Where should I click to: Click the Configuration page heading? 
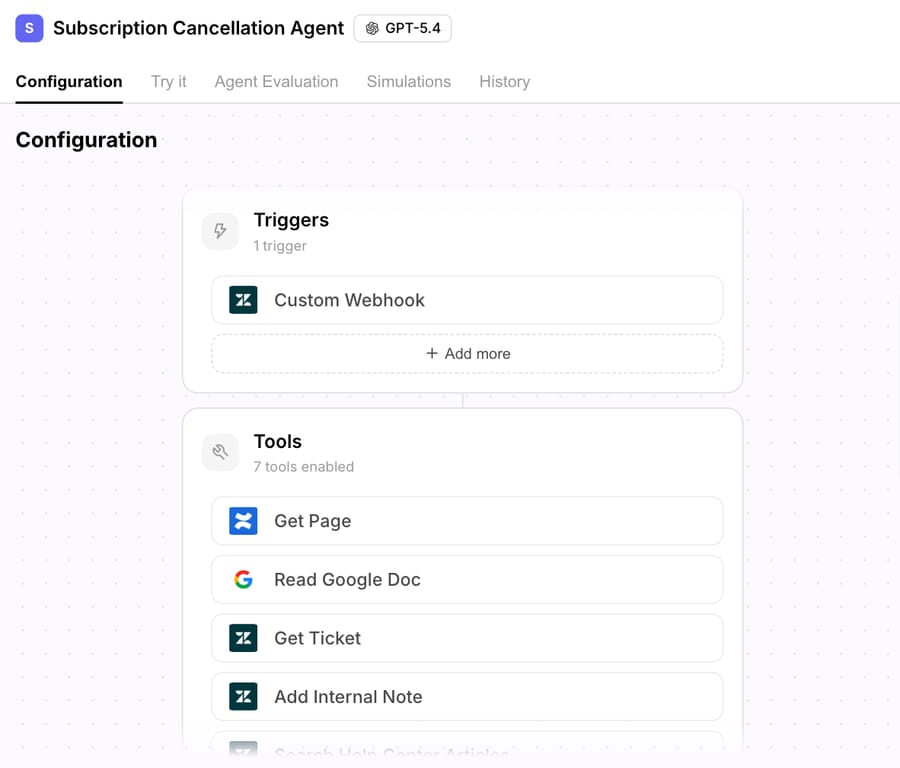pos(86,140)
